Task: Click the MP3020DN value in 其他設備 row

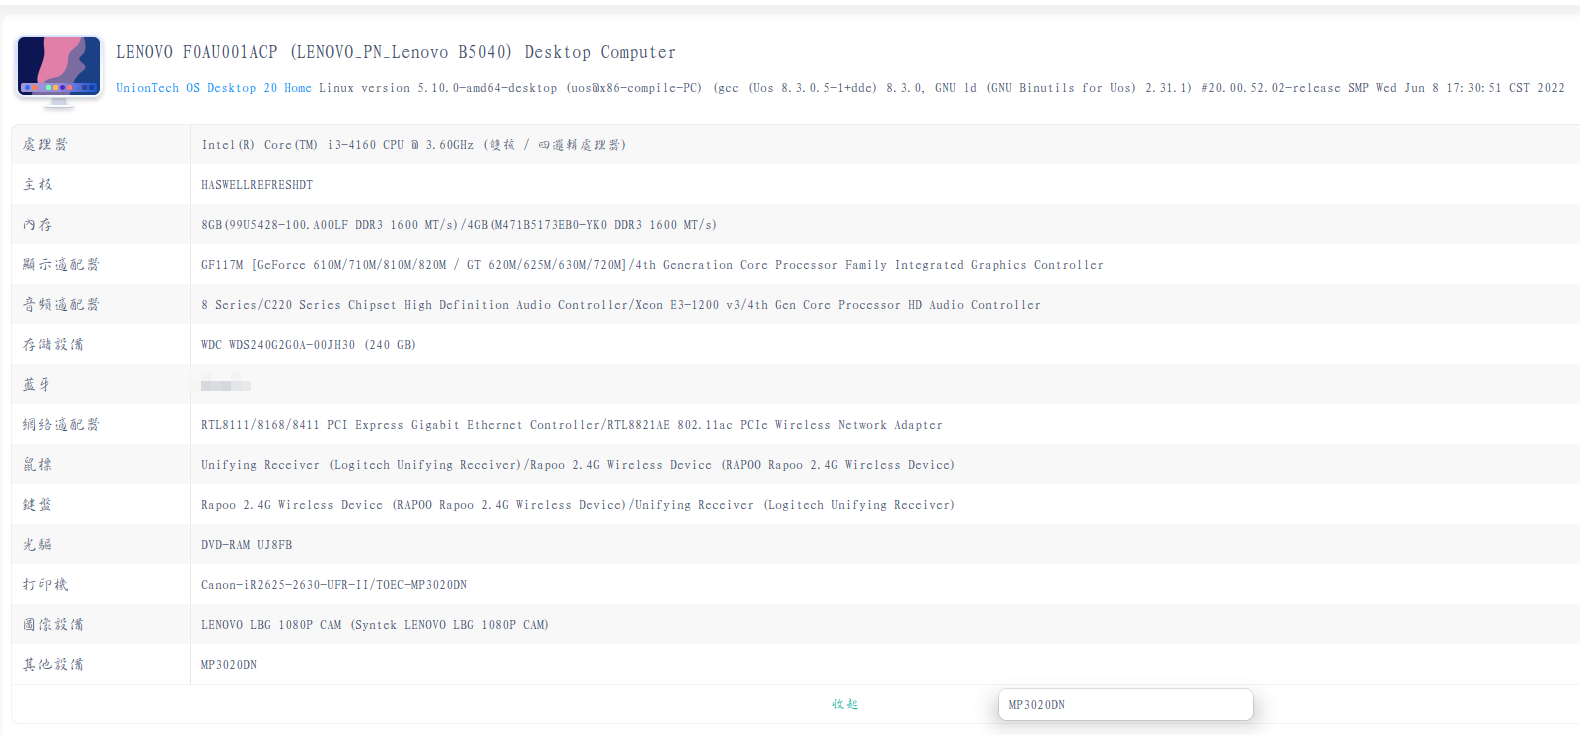Action: 229,665
